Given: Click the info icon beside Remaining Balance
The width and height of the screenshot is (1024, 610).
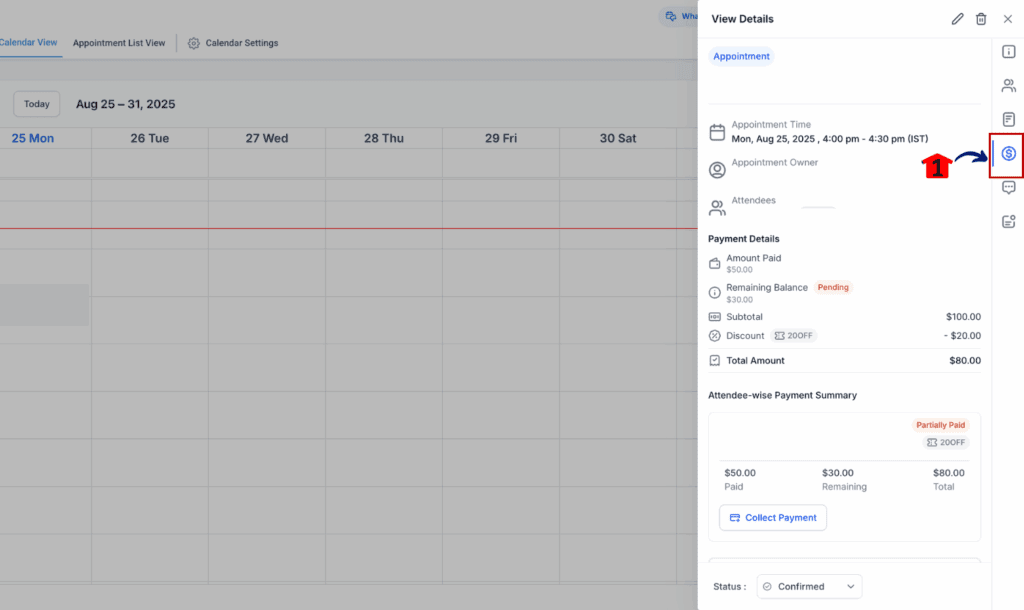Looking at the screenshot, I should click(714, 293).
